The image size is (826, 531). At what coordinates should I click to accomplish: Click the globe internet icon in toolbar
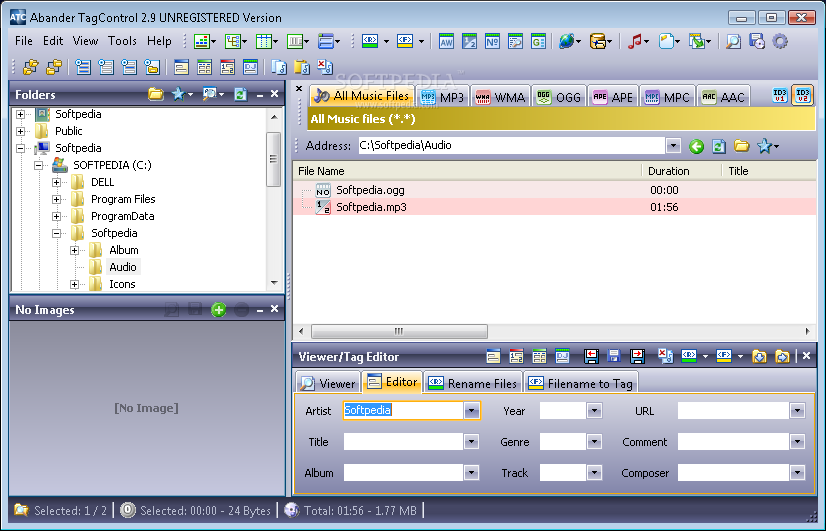[566, 41]
